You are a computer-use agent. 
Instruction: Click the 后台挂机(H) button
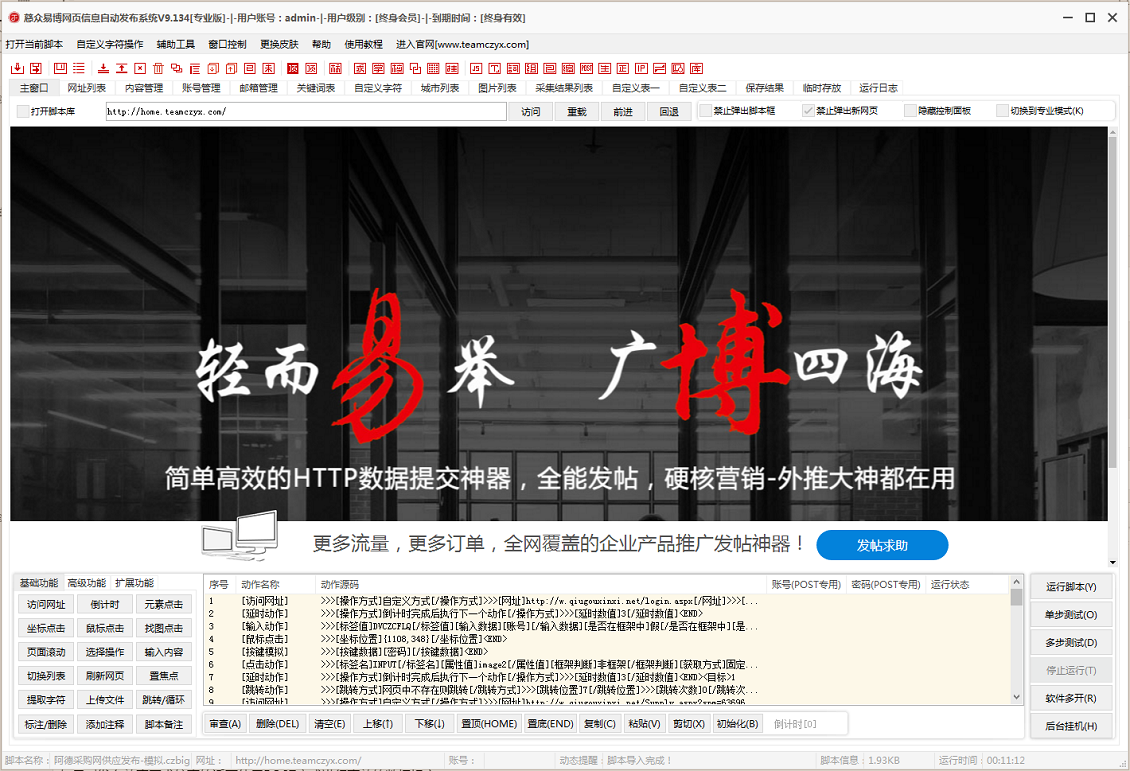1071,726
